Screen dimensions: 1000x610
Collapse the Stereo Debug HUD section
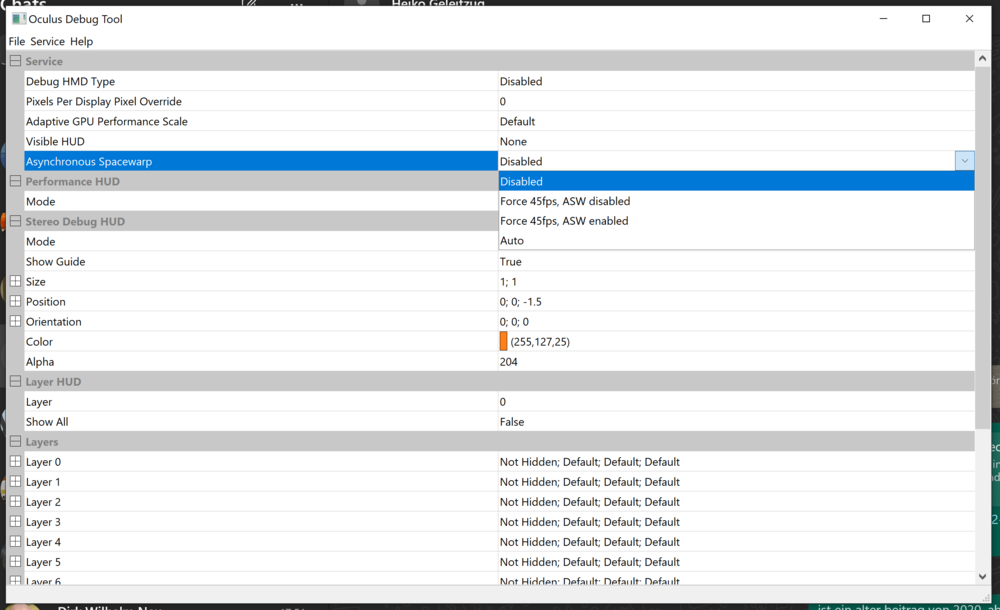[15, 221]
